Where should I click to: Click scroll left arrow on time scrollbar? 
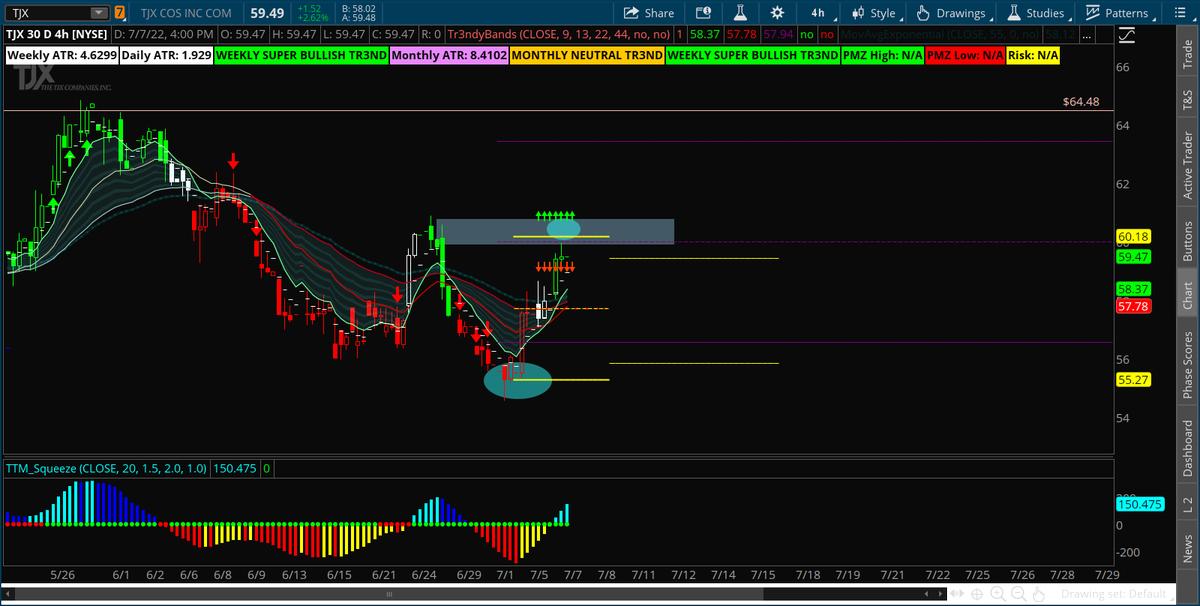[7, 595]
